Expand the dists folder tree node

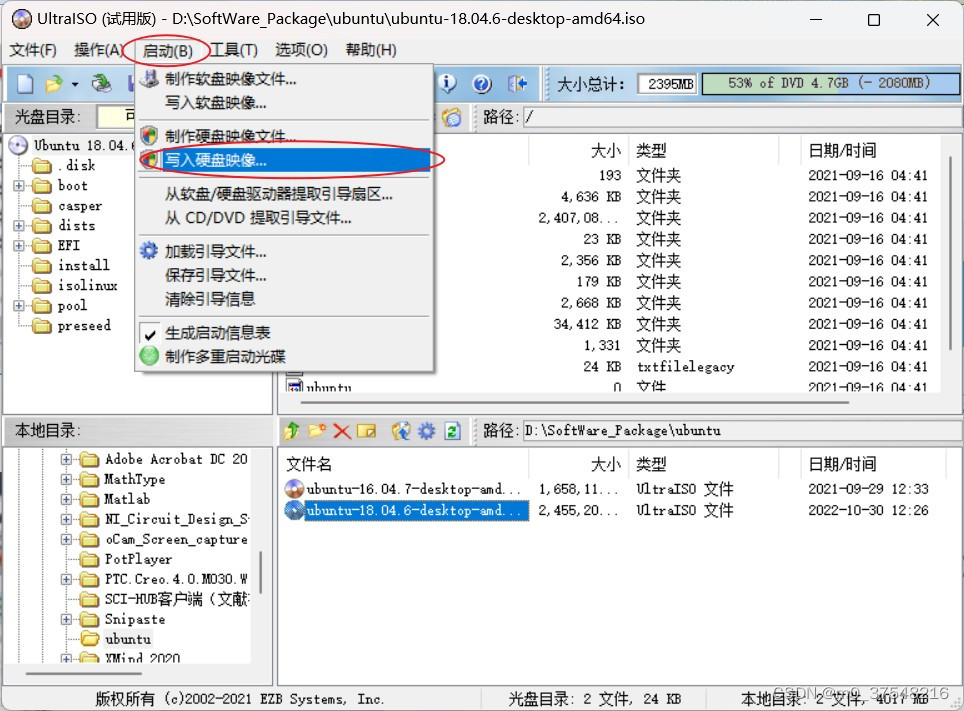click(19, 226)
